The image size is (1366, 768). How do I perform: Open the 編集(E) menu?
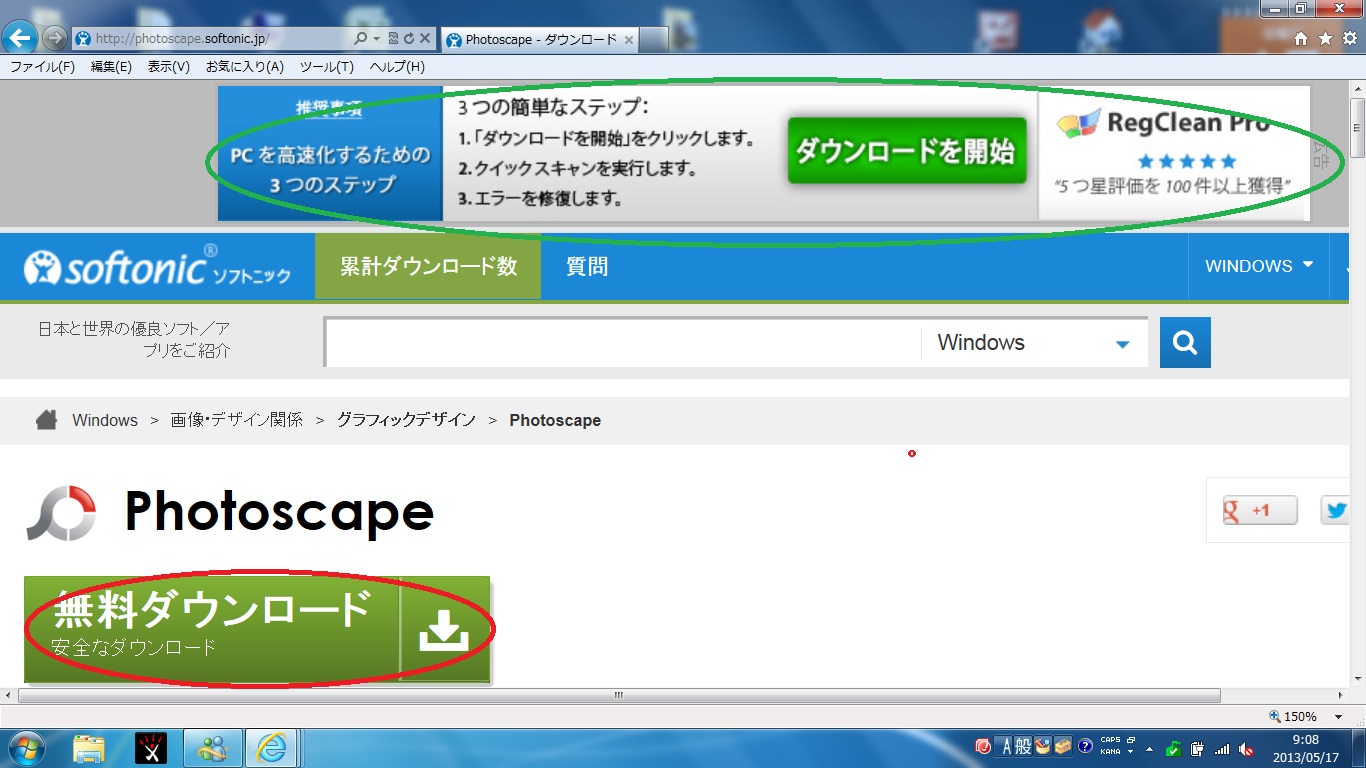(x=111, y=67)
